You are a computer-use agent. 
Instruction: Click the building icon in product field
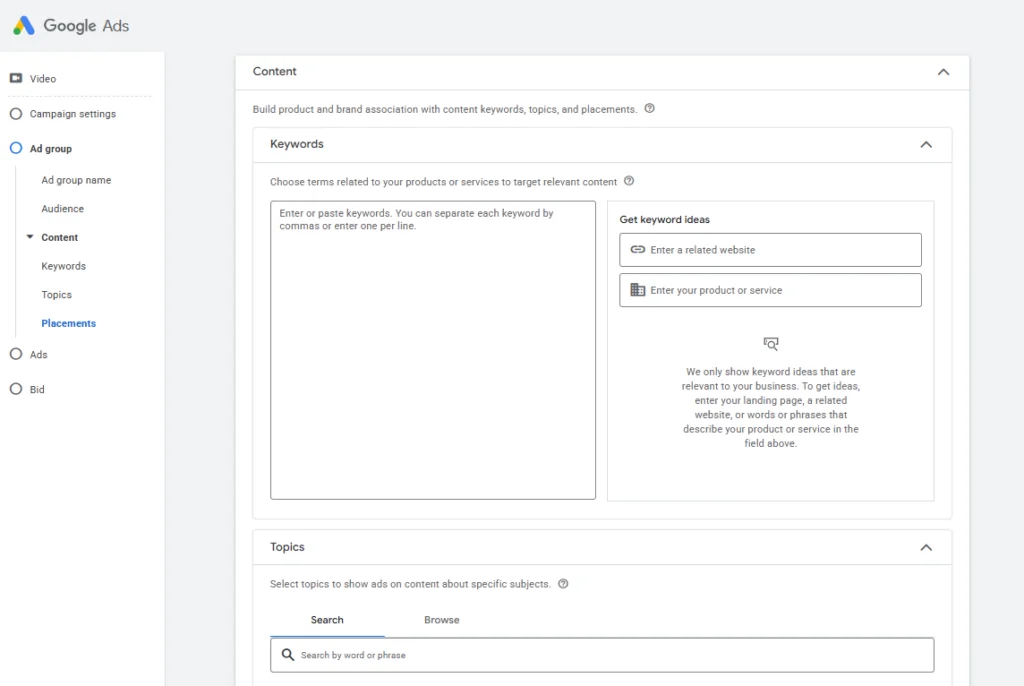[637, 289]
